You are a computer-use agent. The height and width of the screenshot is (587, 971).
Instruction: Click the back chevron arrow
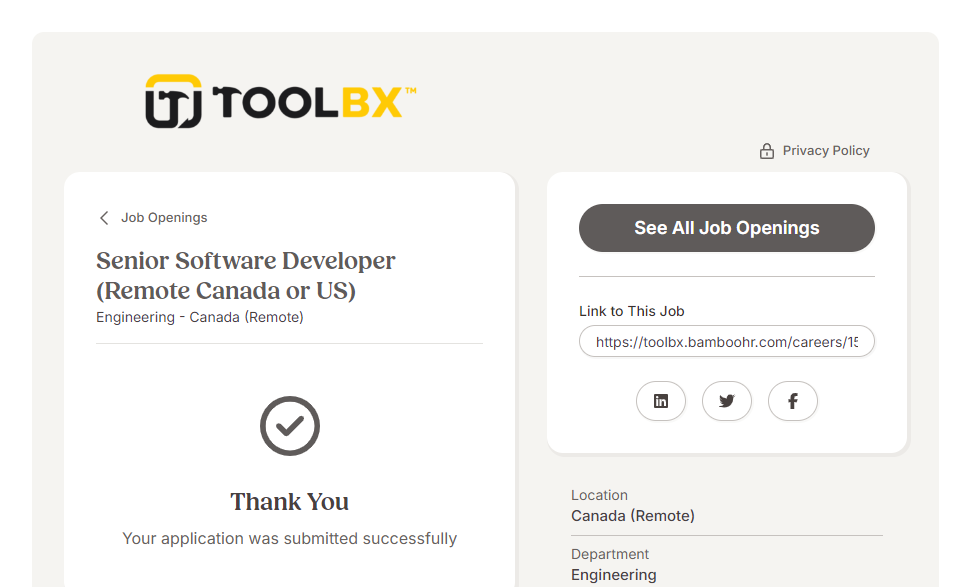(104, 218)
